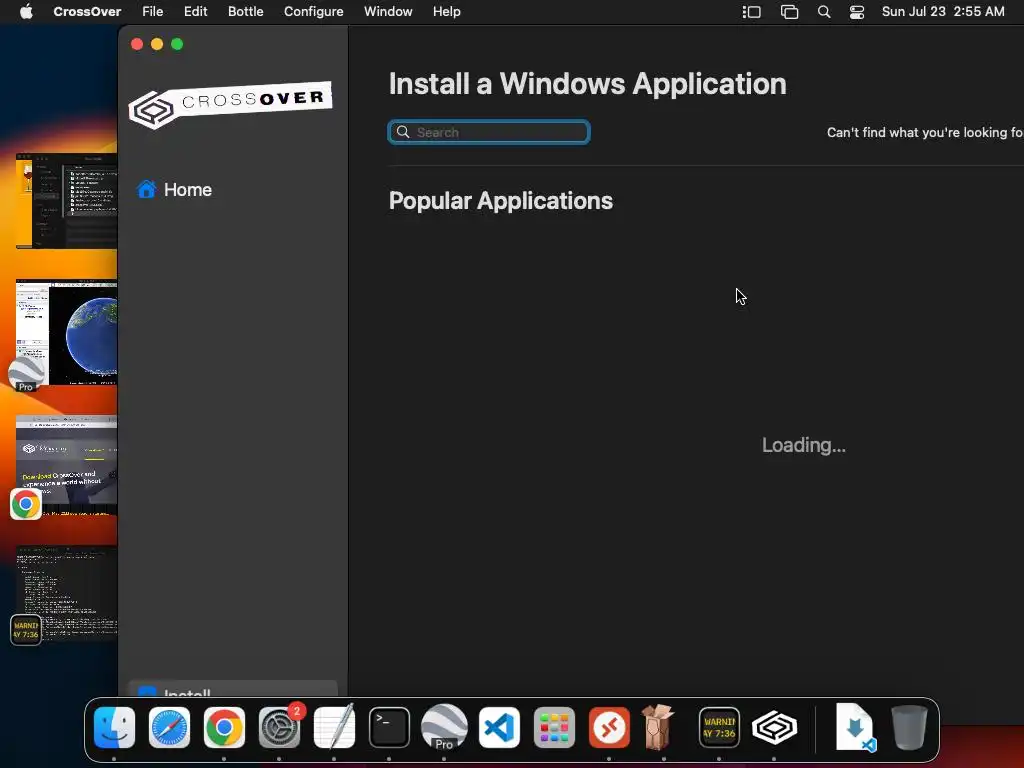The width and height of the screenshot is (1024, 768).
Task: Open Finder from the Dock
Action: point(114,728)
